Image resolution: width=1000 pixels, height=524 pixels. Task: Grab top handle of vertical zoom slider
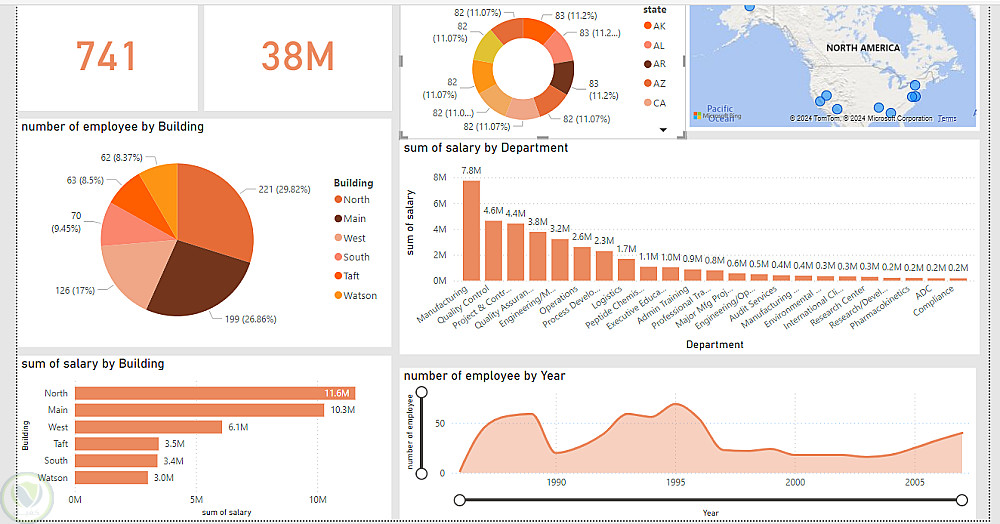[422, 392]
